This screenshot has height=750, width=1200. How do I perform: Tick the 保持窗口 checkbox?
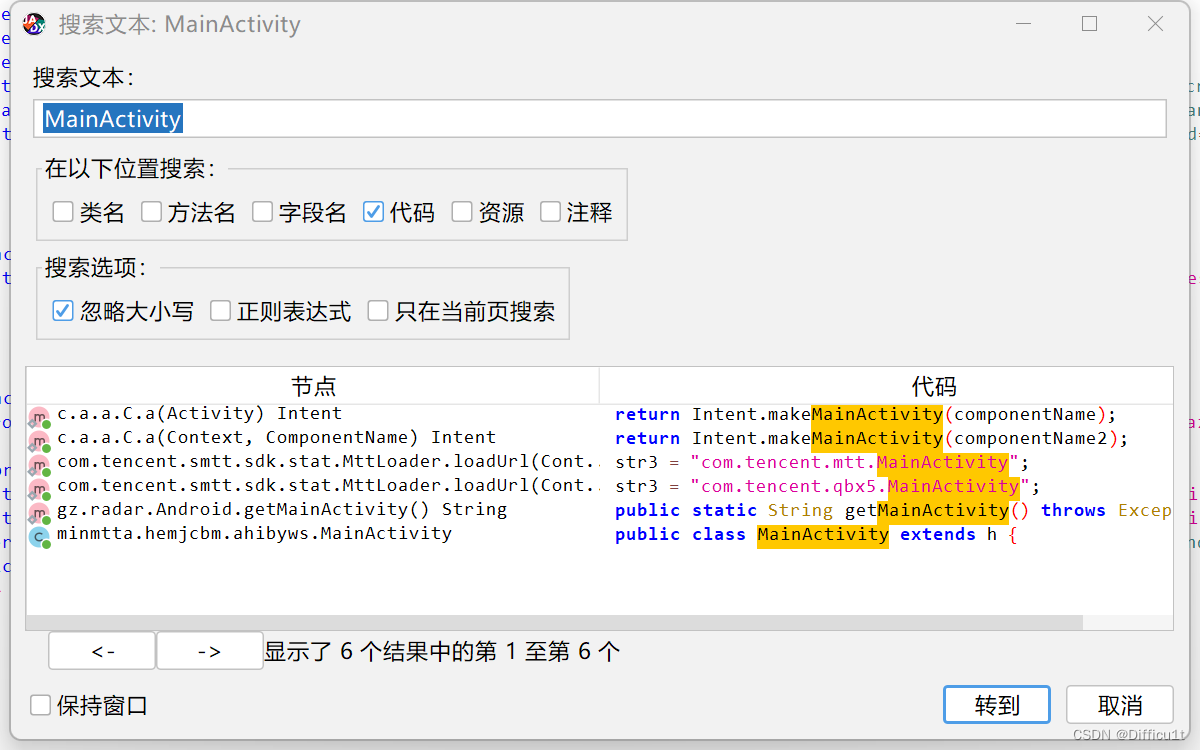[x=40, y=706]
